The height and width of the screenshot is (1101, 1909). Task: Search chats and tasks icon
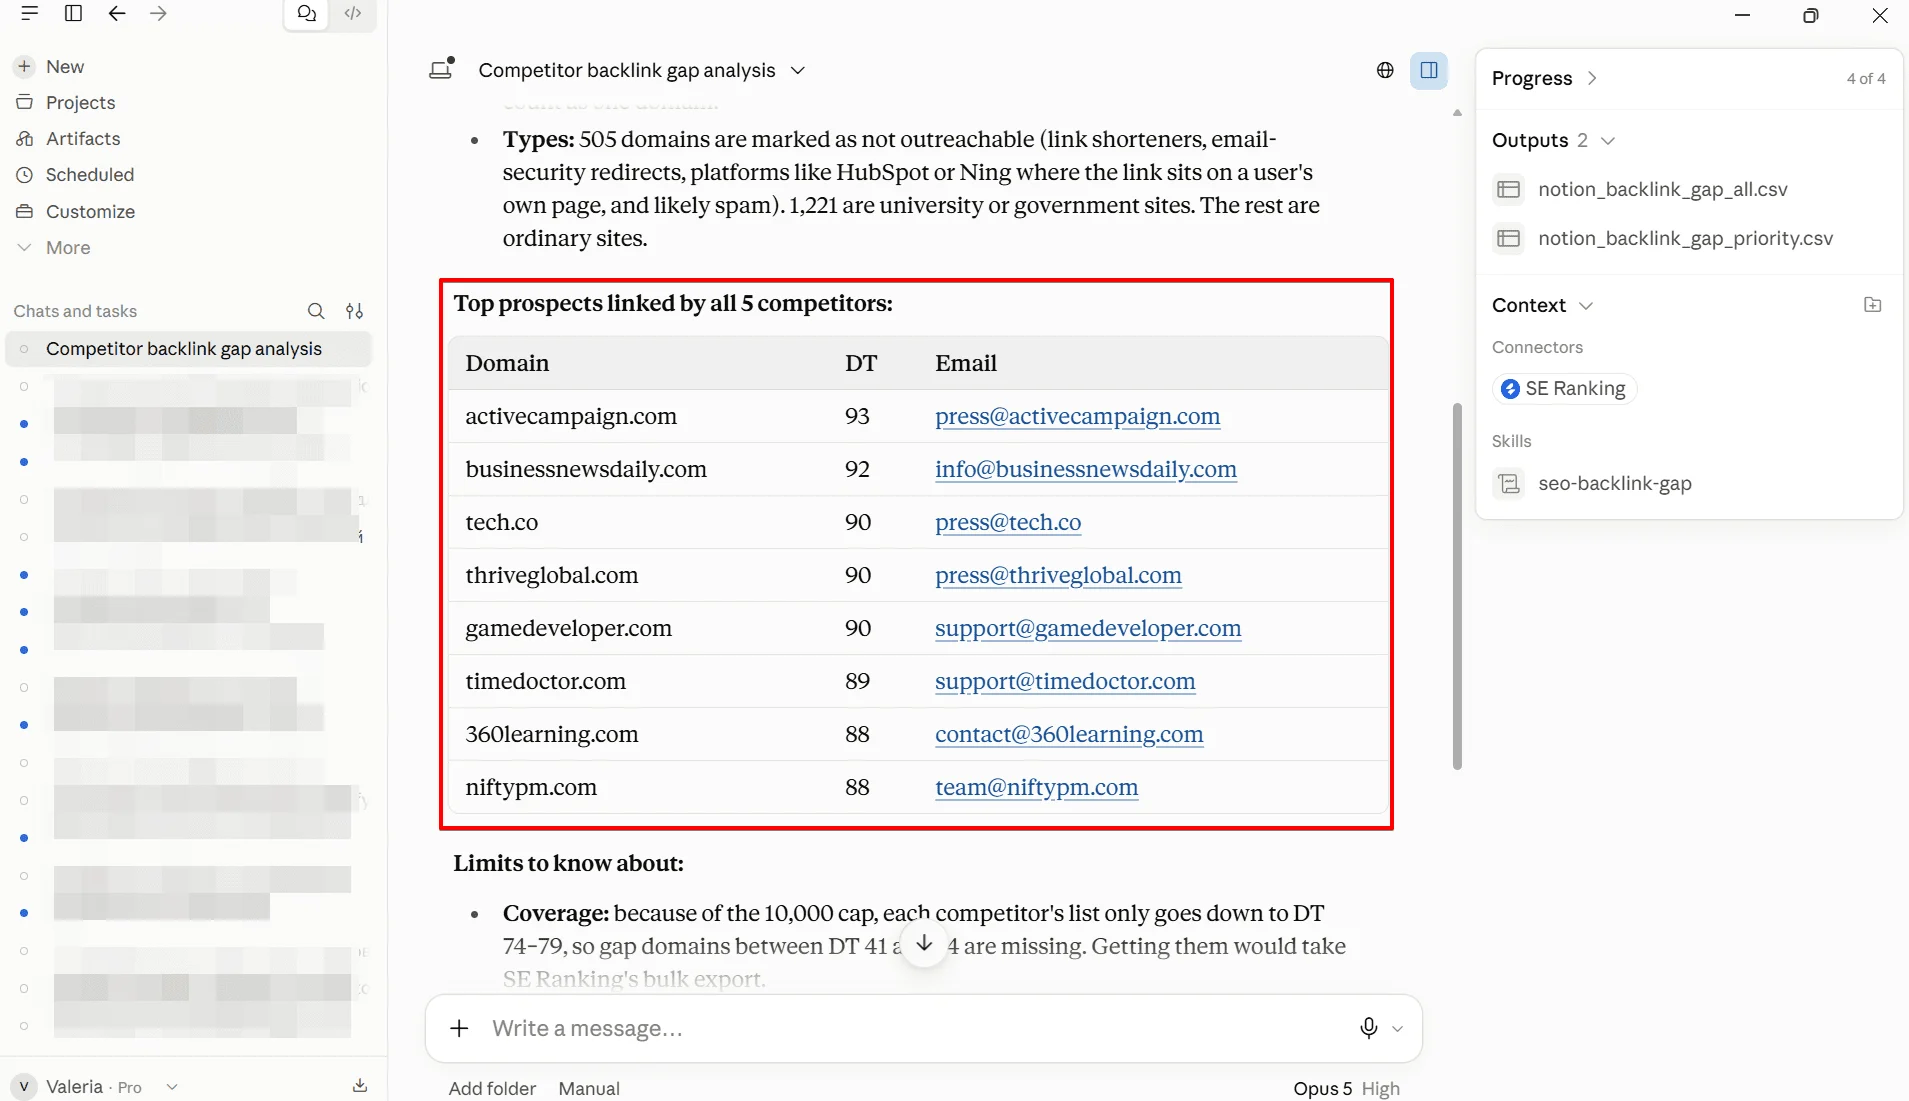pos(316,311)
